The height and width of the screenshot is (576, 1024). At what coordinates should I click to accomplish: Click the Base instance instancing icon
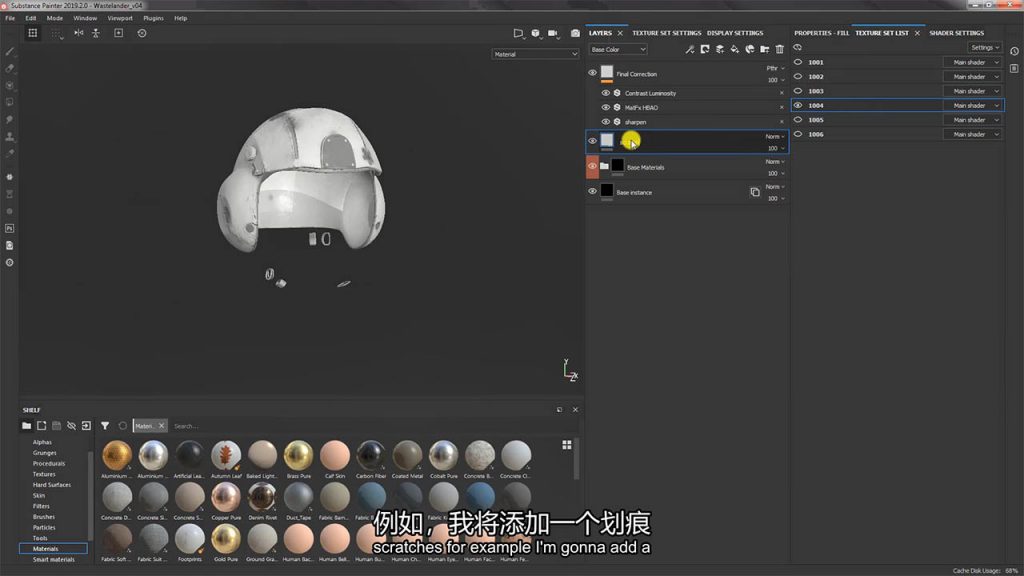(755, 192)
